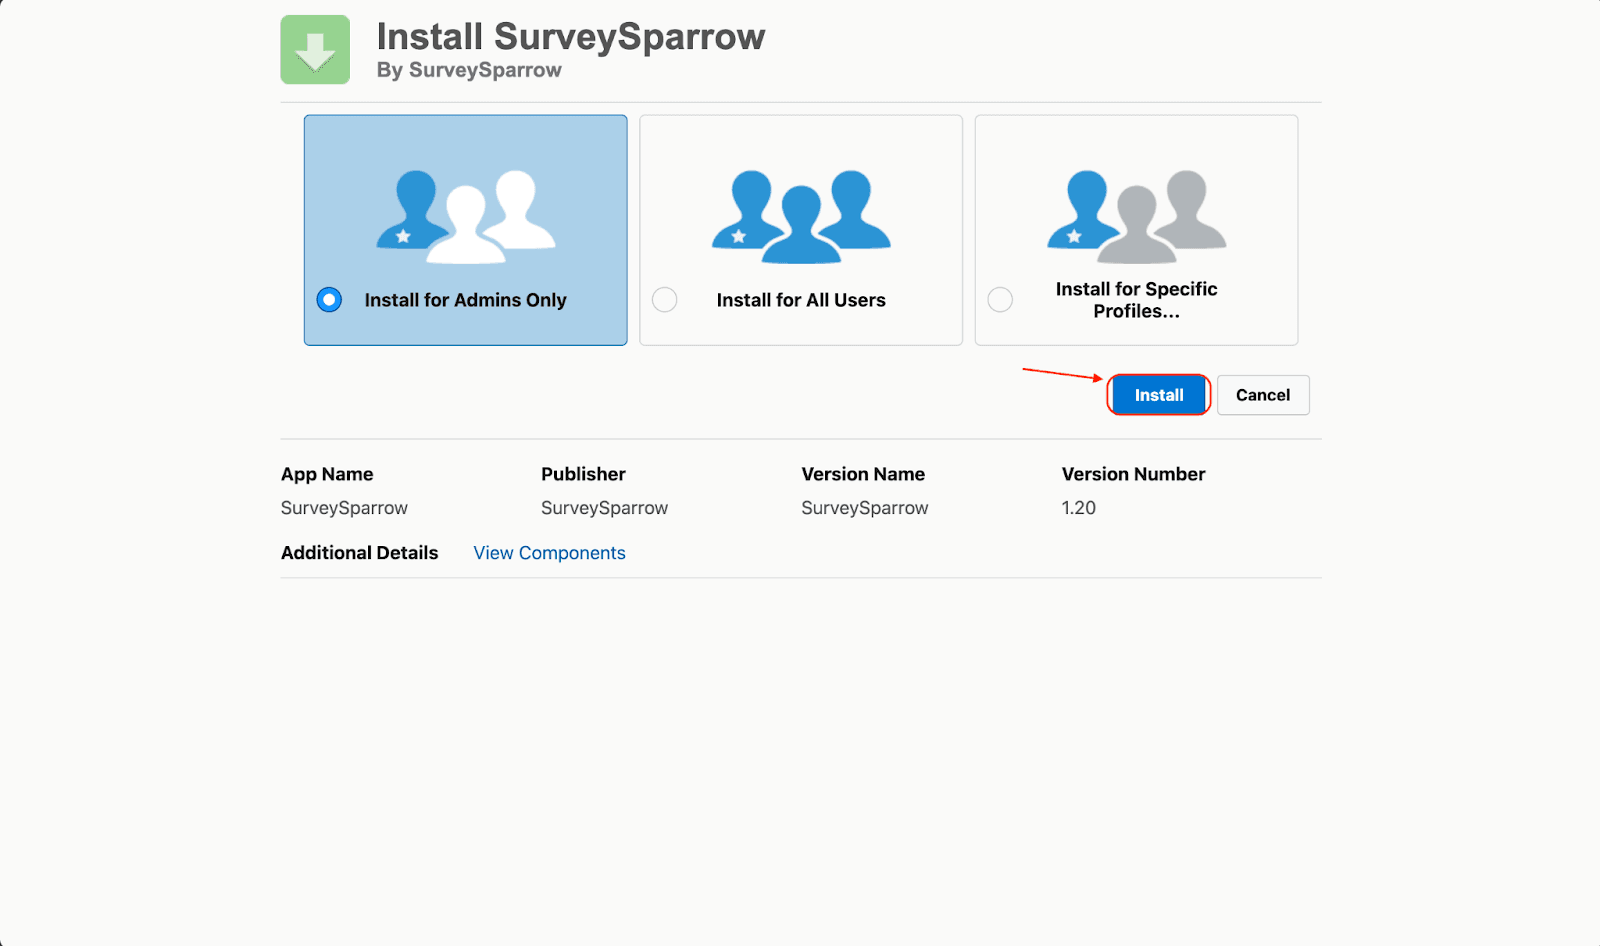Click the Additional Details label

tap(359, 553)
